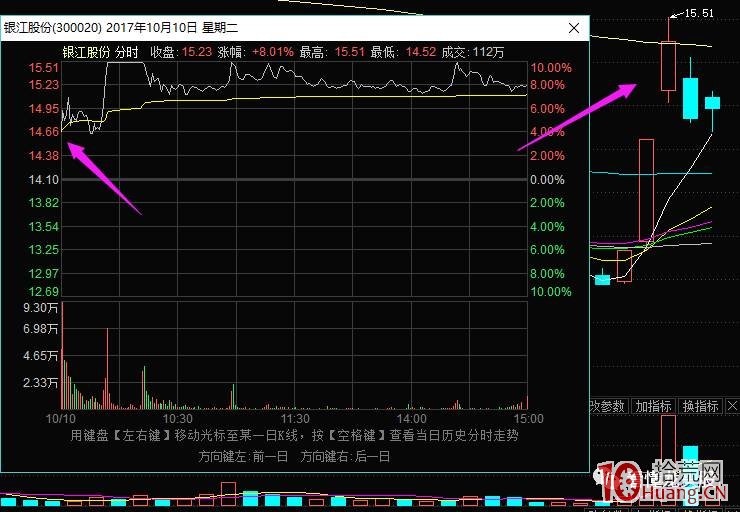Click the opening volume spike bar near 9.30万
The width and height of the screenshot is (740, 512).
click(62, 355)
